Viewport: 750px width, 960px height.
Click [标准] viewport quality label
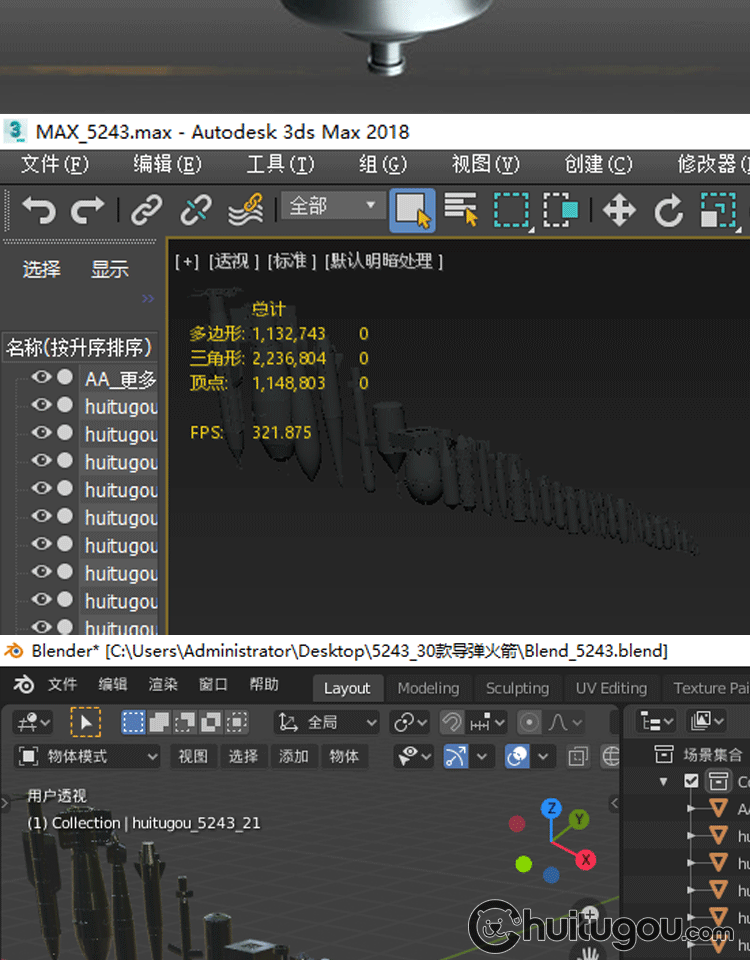291,261
